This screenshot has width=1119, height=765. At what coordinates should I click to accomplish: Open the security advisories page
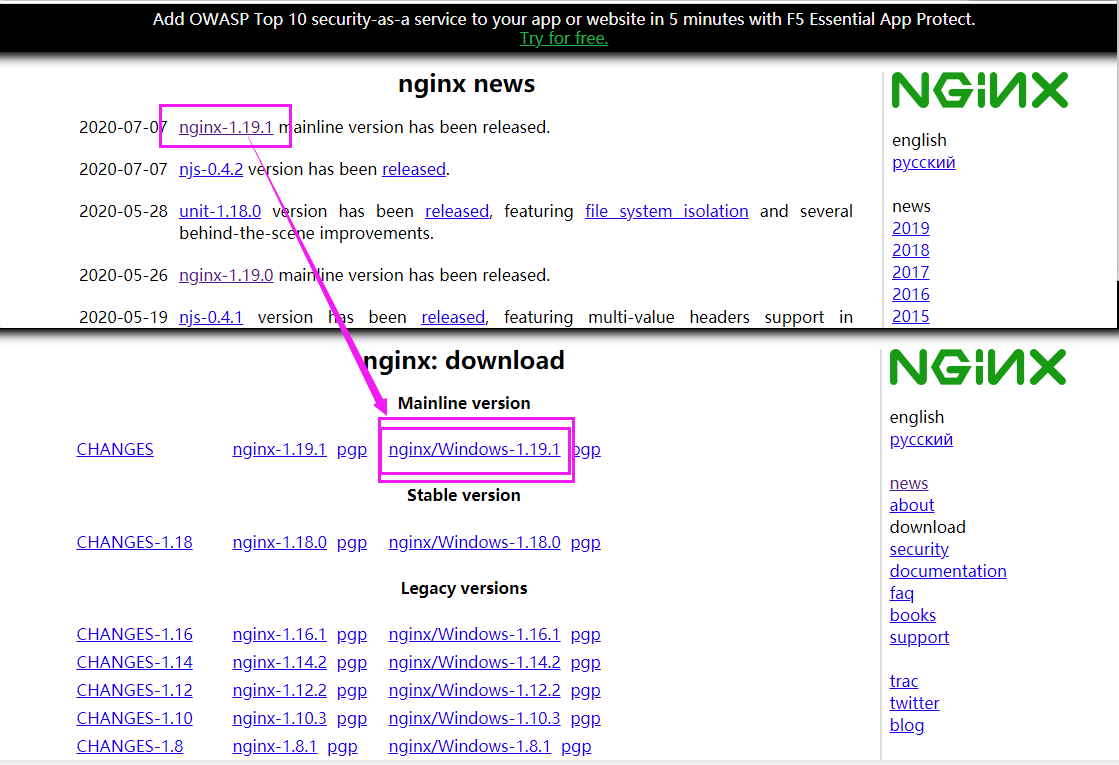(x=918, y=549)
